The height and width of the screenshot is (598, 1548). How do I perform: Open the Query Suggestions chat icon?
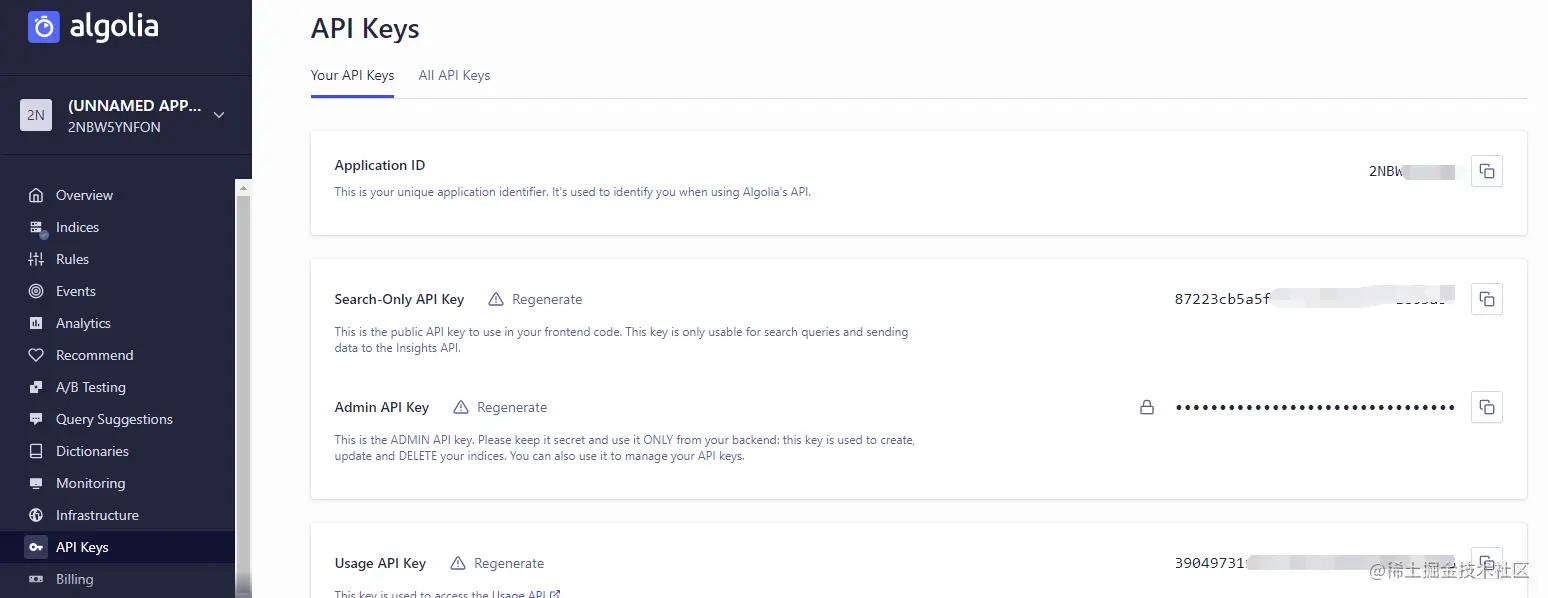36,419
